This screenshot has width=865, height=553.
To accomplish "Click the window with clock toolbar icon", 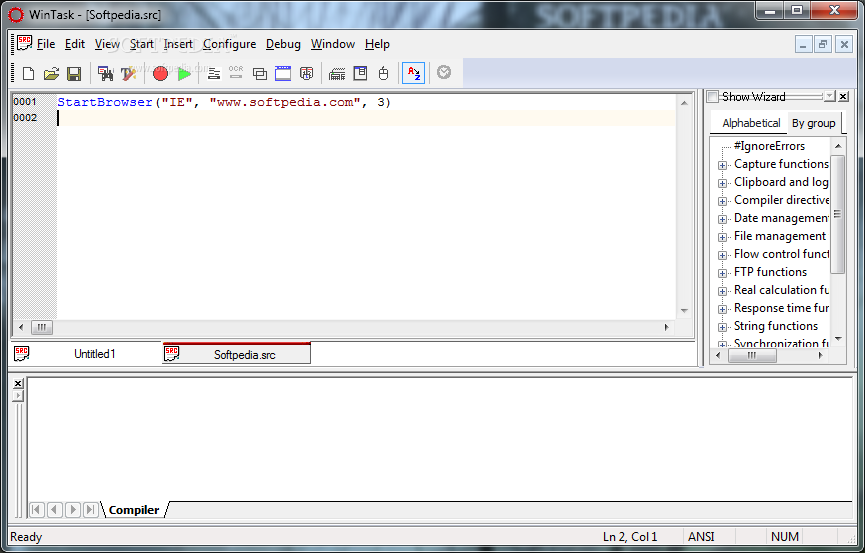I will point(306,73).
